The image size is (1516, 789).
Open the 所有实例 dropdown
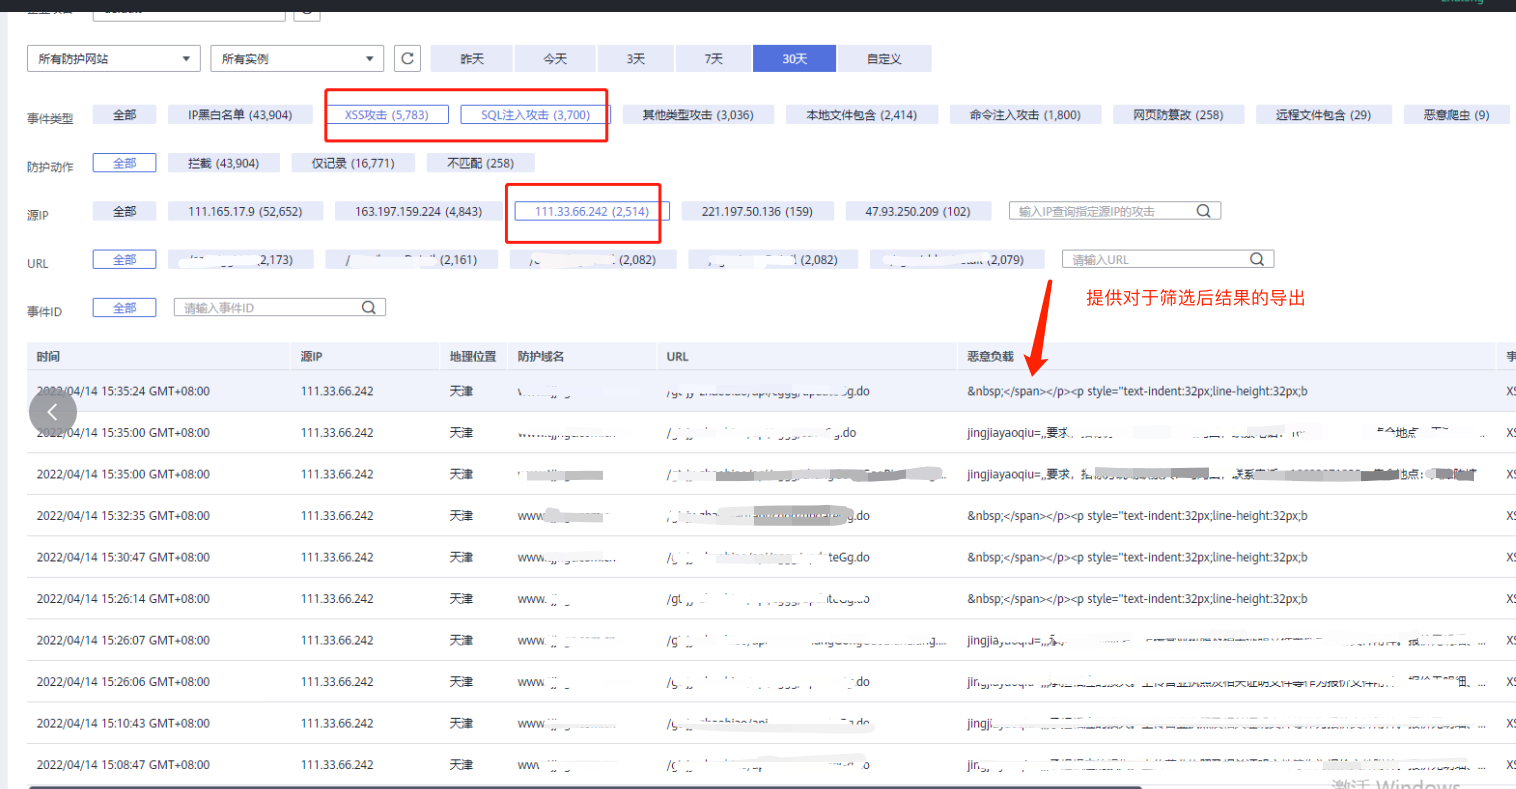click(297, 58)
